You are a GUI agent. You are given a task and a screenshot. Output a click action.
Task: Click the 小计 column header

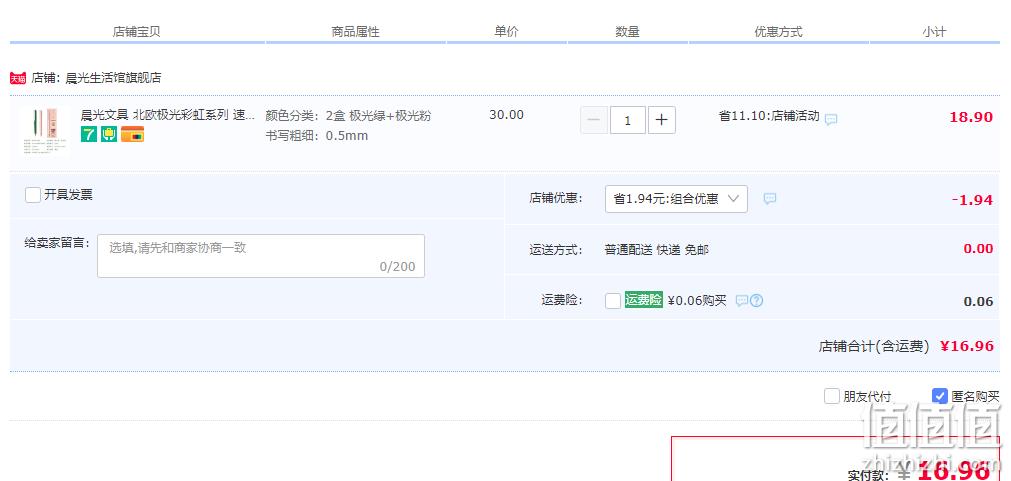[934, 32]
